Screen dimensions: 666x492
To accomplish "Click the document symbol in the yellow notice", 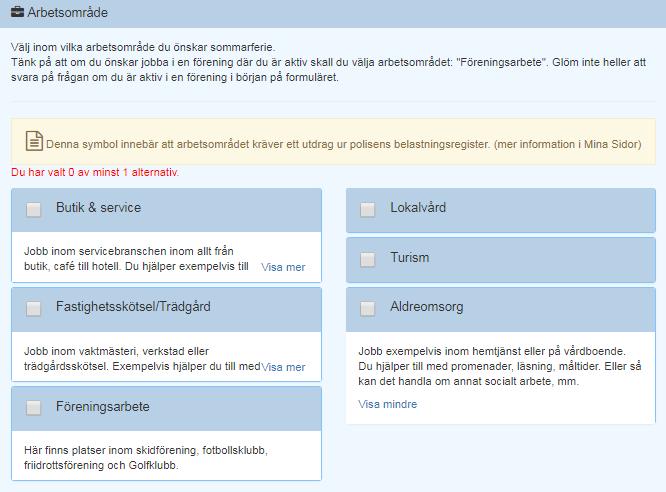I will coord(34,141).
